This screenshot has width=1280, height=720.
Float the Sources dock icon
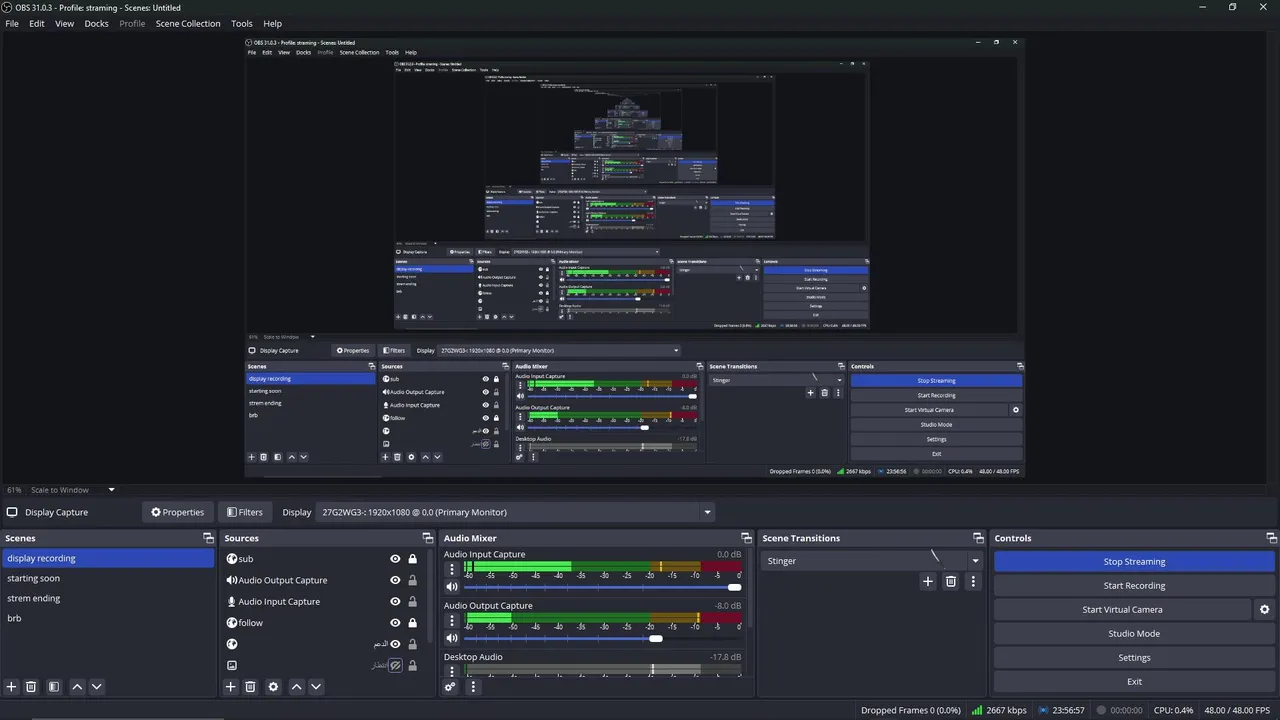coord(428,538)
